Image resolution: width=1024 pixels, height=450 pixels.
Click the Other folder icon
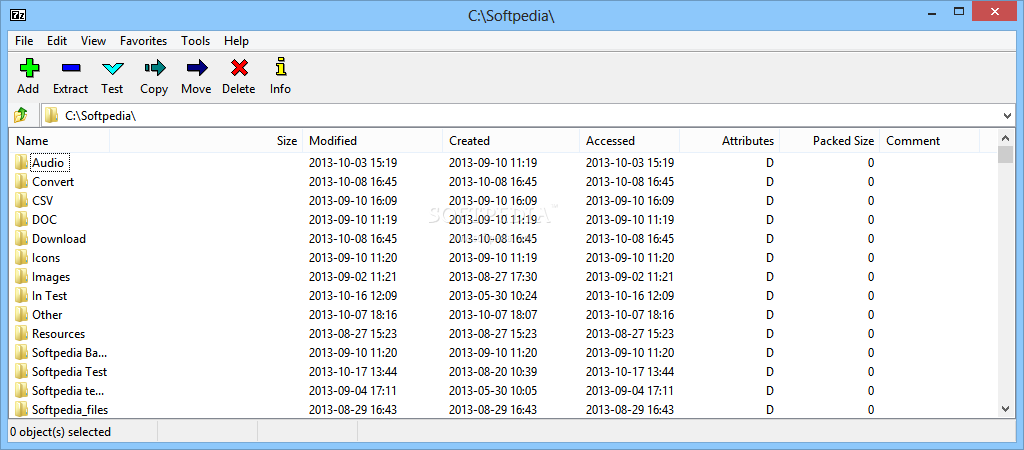[22, 314]
